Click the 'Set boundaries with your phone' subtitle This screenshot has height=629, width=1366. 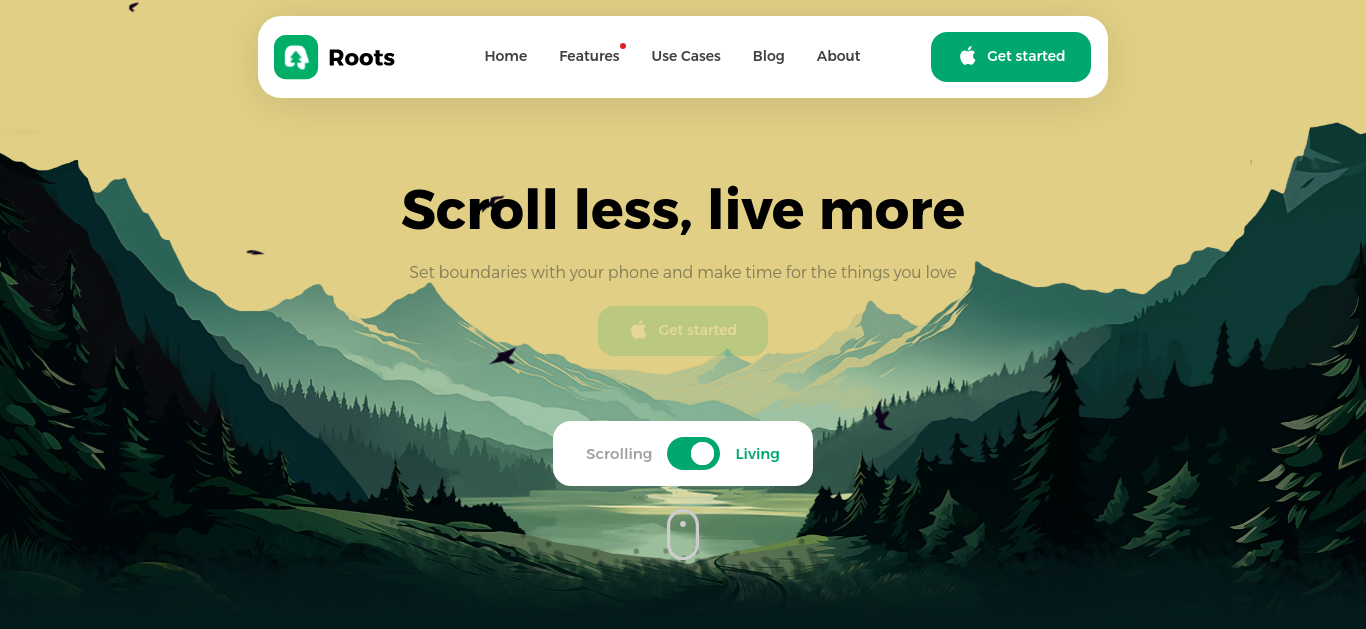coord(683,272)
